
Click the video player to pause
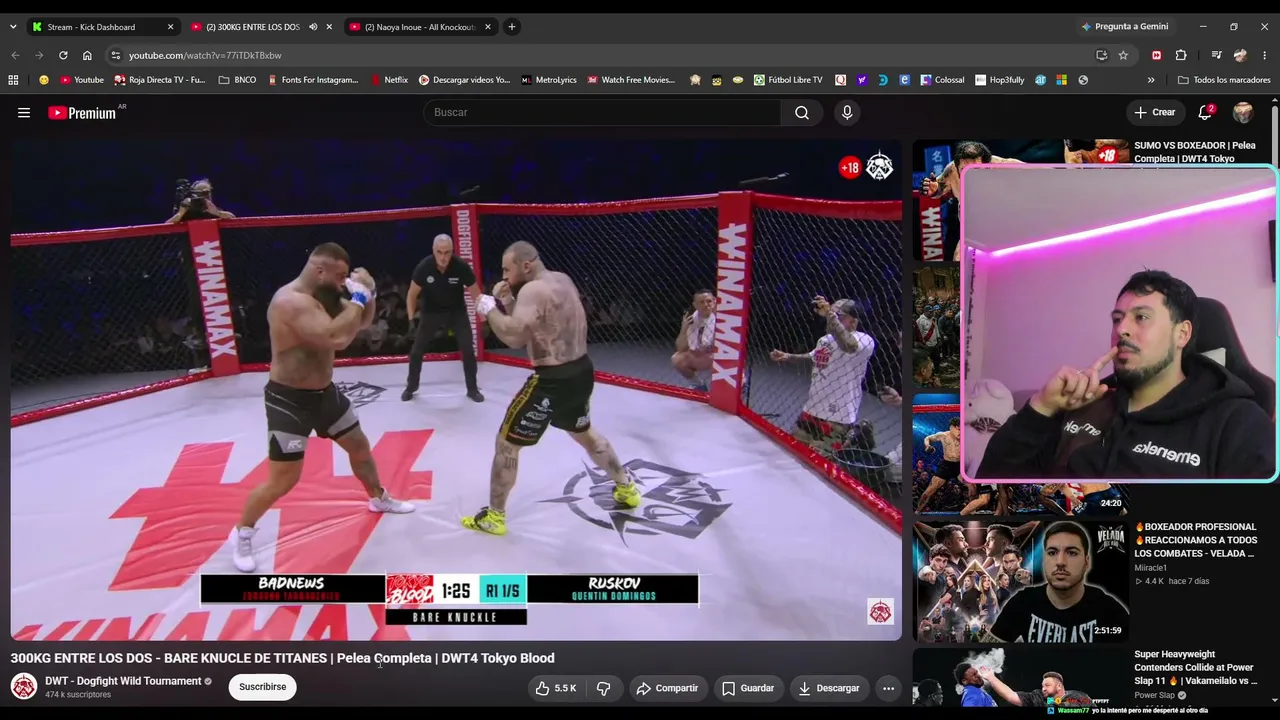coord(456,390)
